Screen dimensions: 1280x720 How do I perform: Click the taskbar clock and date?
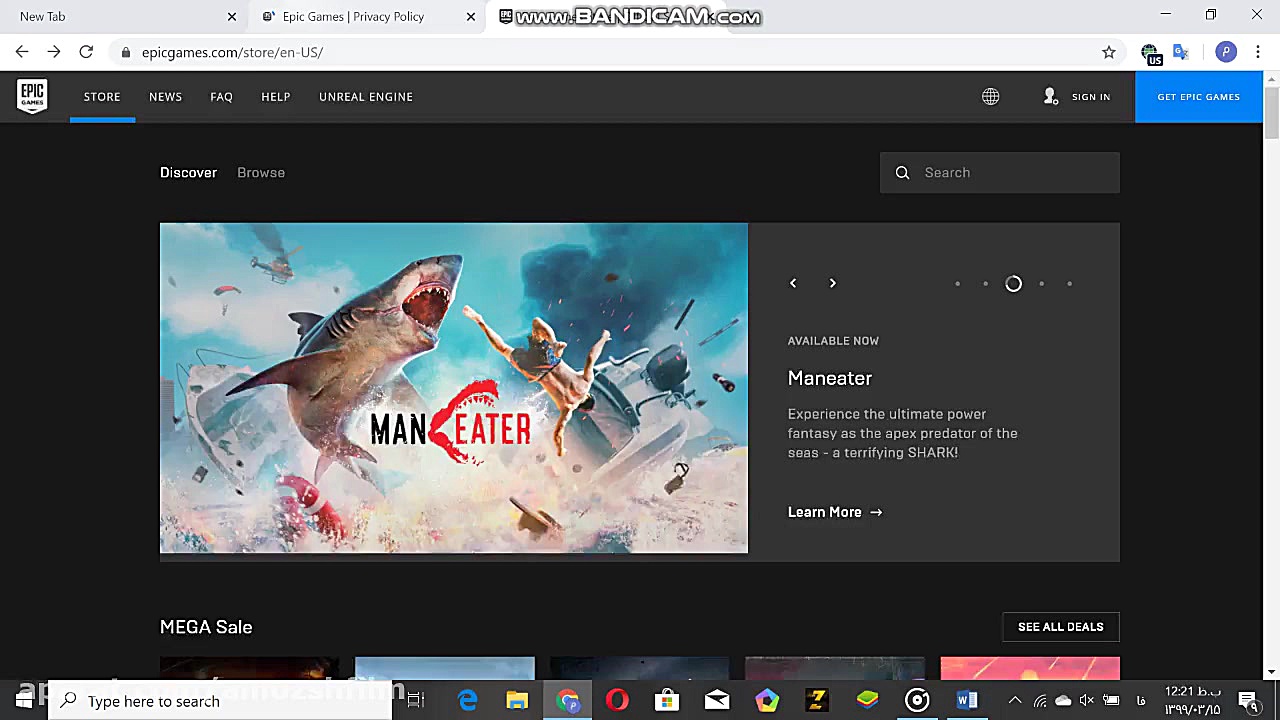1192,701
